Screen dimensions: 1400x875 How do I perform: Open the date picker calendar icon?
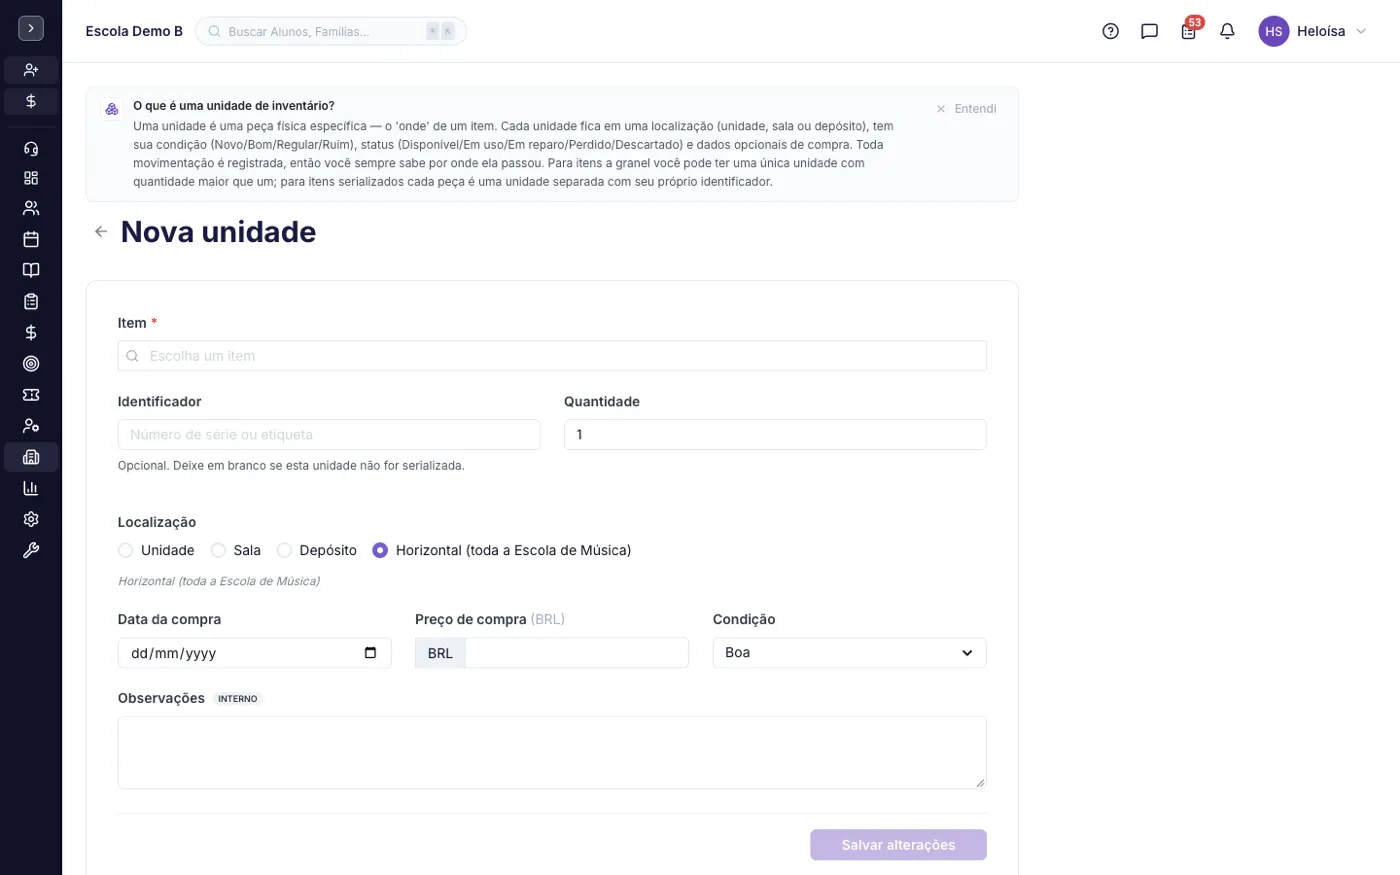(371, 653)
